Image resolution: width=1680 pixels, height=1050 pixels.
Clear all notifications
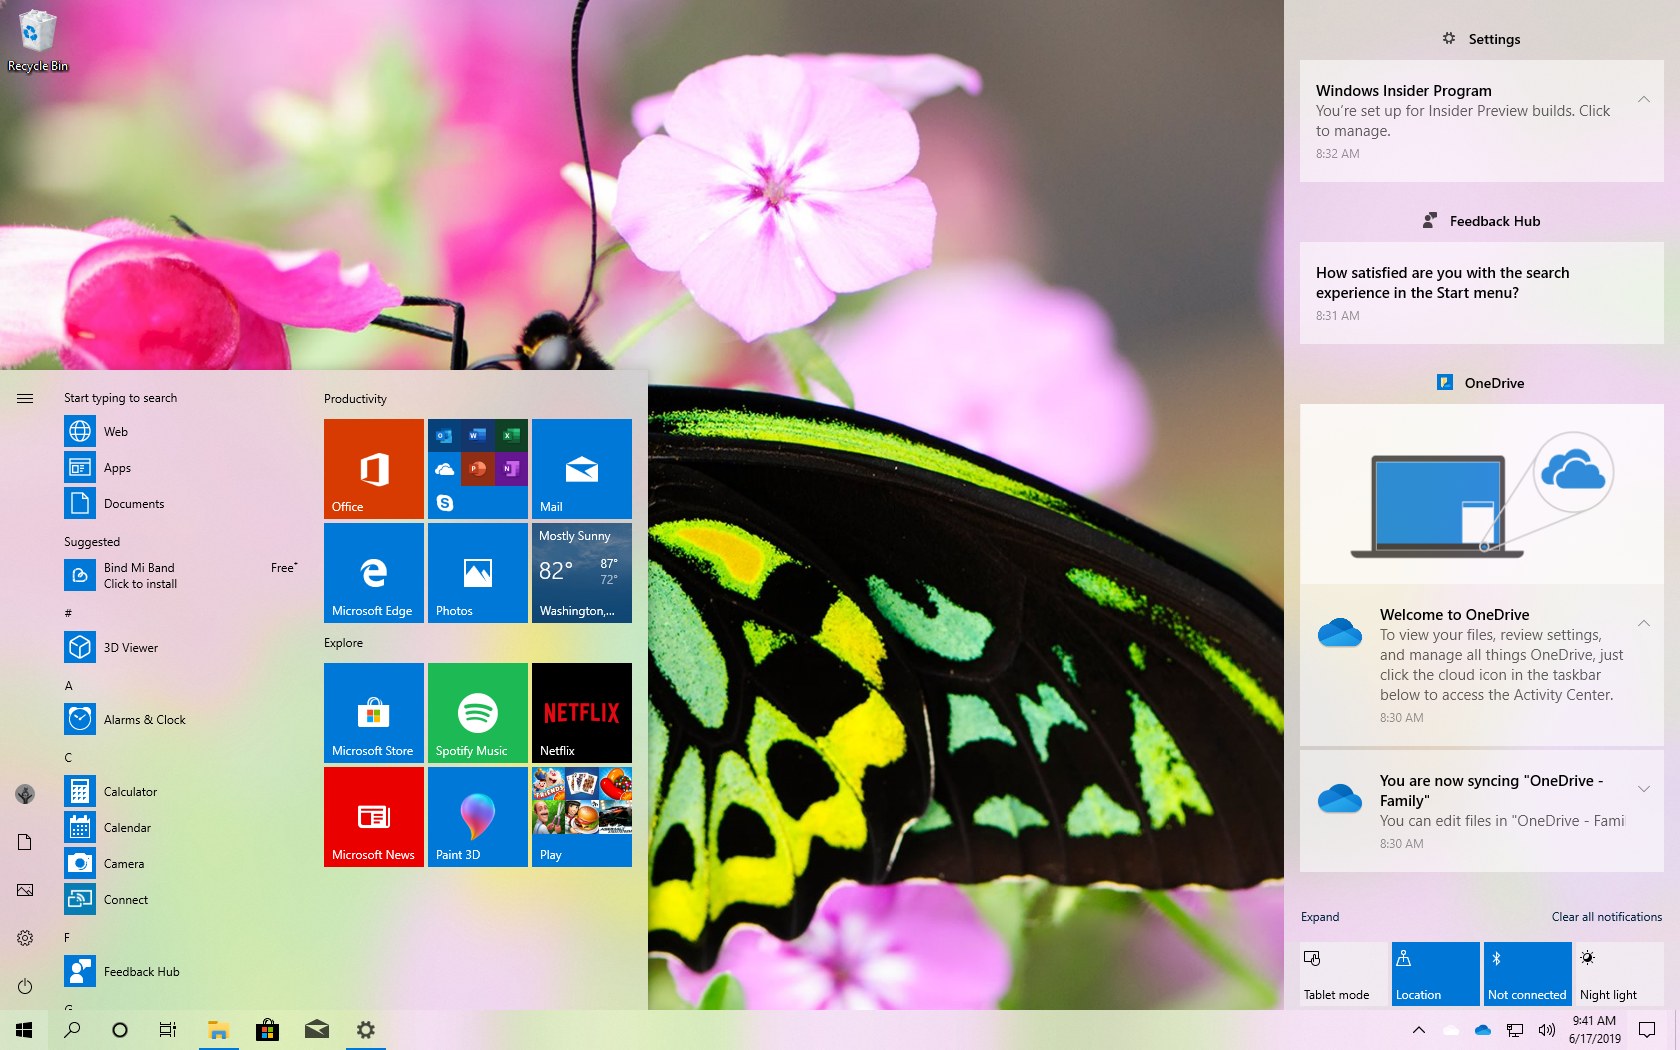[1606, 916]
